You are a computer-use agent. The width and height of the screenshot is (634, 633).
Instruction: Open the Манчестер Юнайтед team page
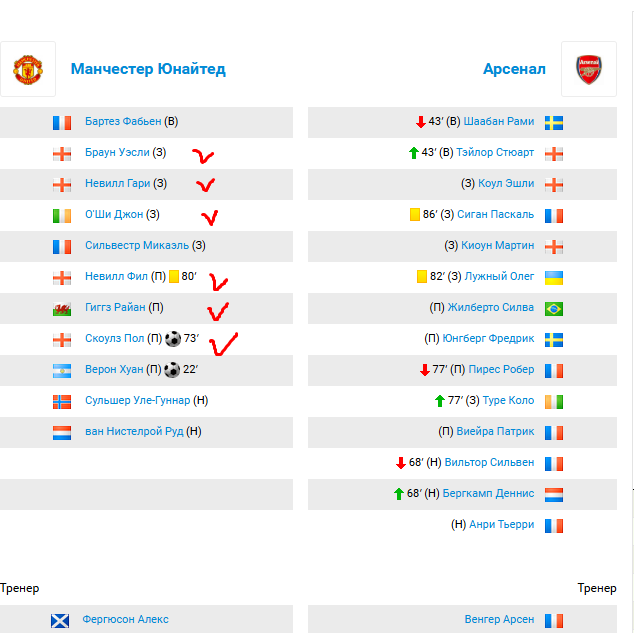click(x=148, y=69)
